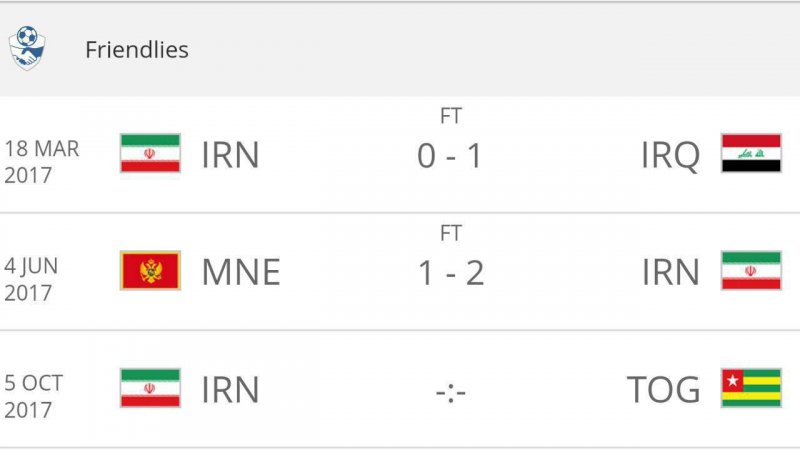Click the Iran flag in the 5 OCT match
The width and height of the screenshot is (800, 450).
pos(150,388)
